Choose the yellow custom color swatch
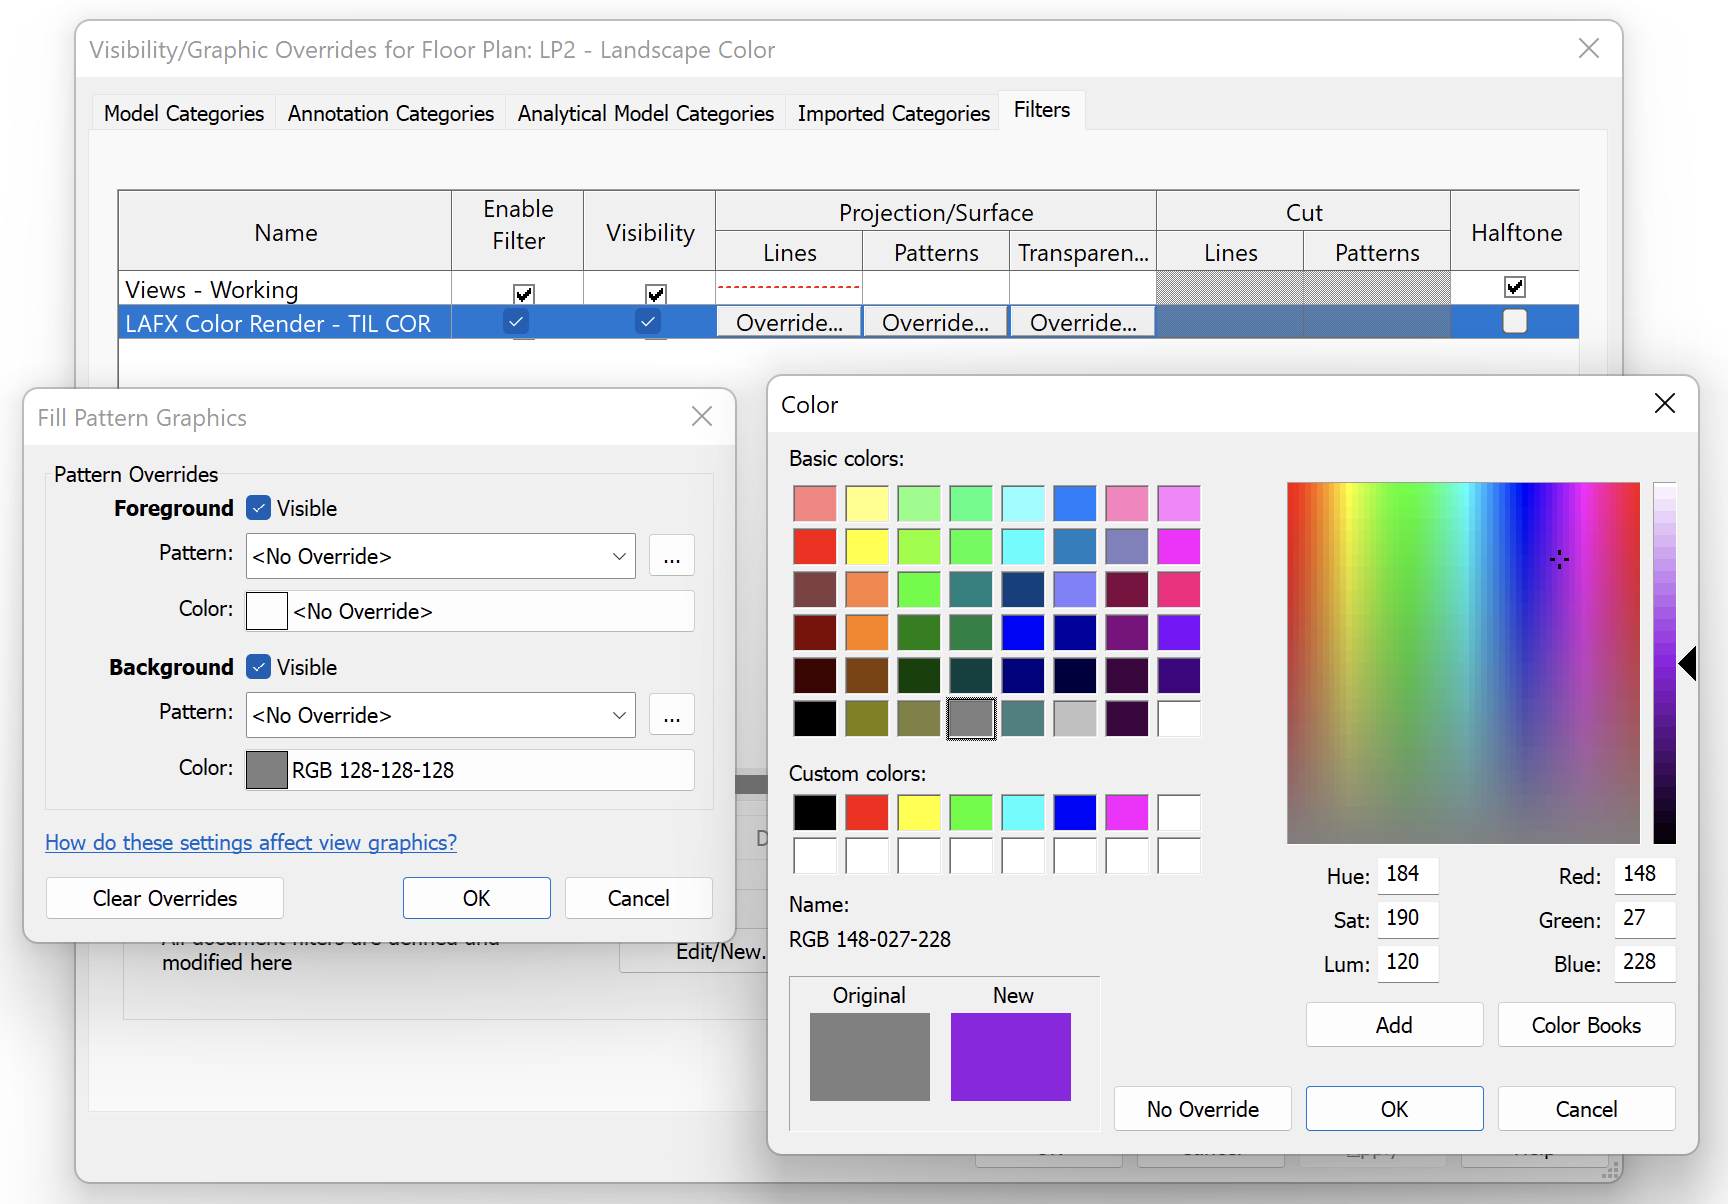This screenshot has height=1204, width=1728. [x=919, y=812]
